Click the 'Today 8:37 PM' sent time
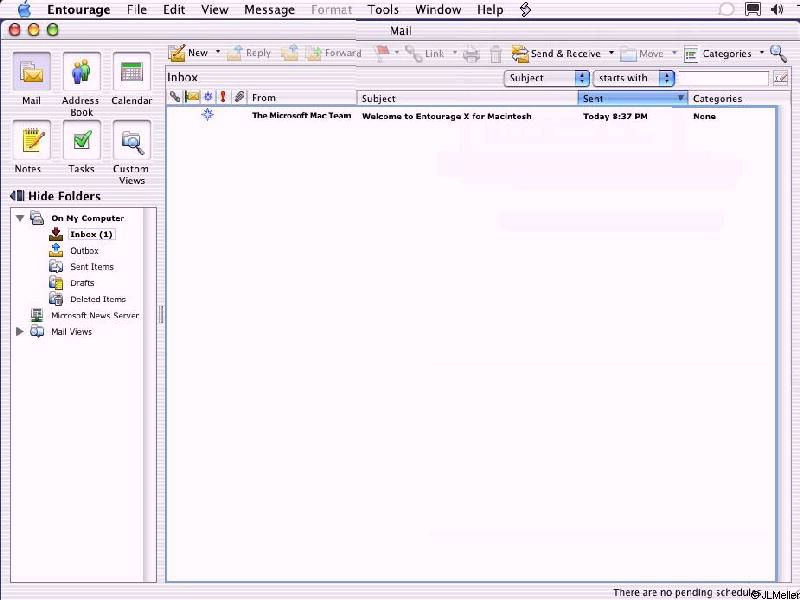The height and width of the screenshot is (600, 800). pyautogui.click(x=615, y=116)
